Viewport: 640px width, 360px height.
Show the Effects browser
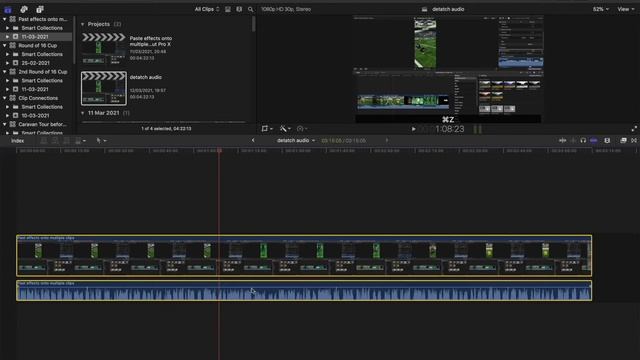click(623, 140)
